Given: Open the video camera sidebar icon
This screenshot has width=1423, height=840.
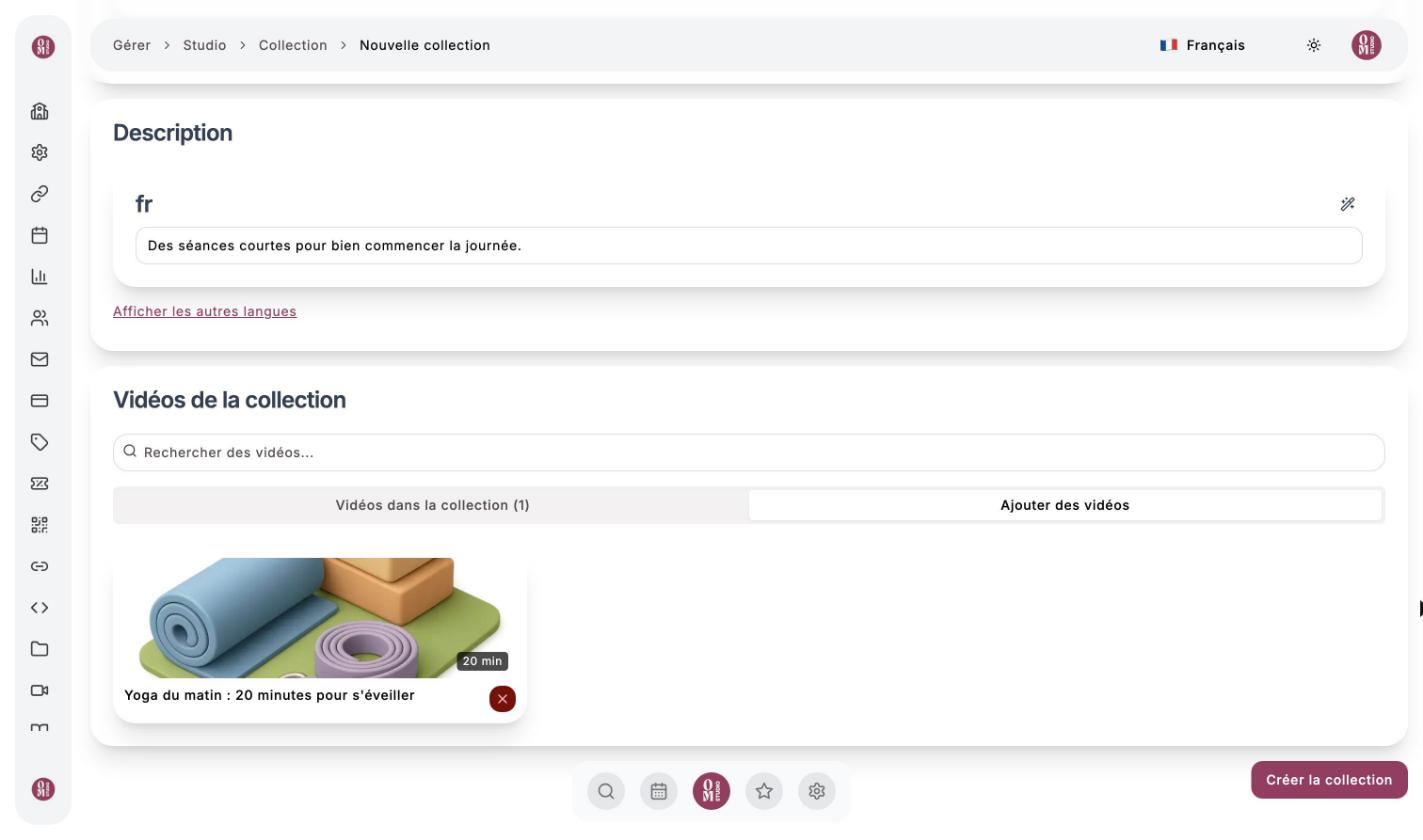Looking at the screenshot, I should (40, 690).
